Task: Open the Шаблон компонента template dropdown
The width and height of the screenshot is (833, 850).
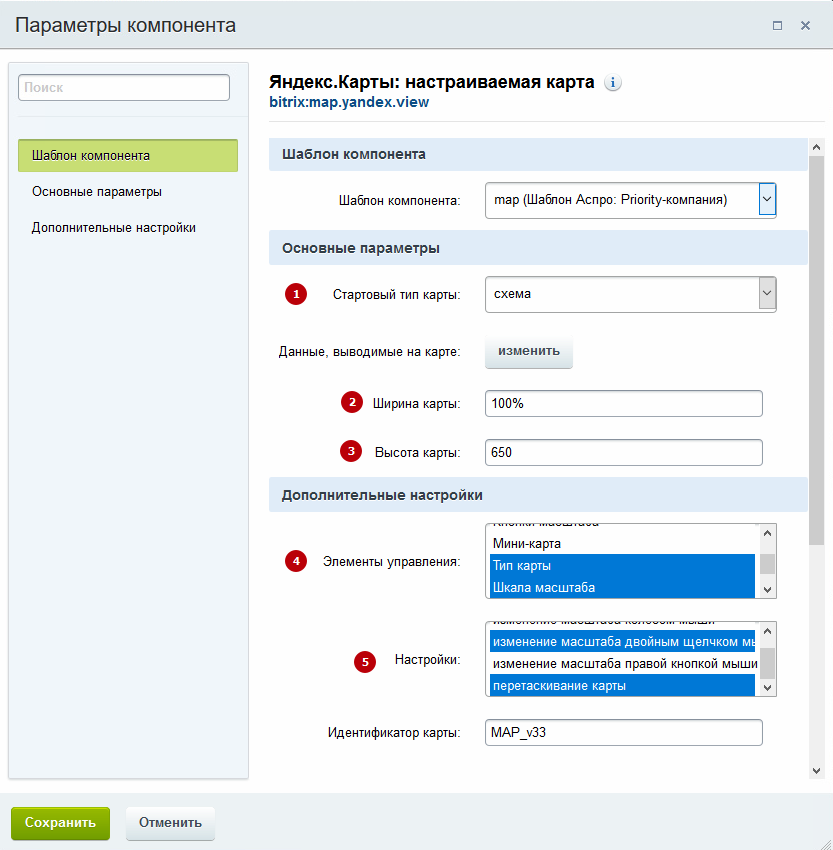Action: click(x=631, y=200)
